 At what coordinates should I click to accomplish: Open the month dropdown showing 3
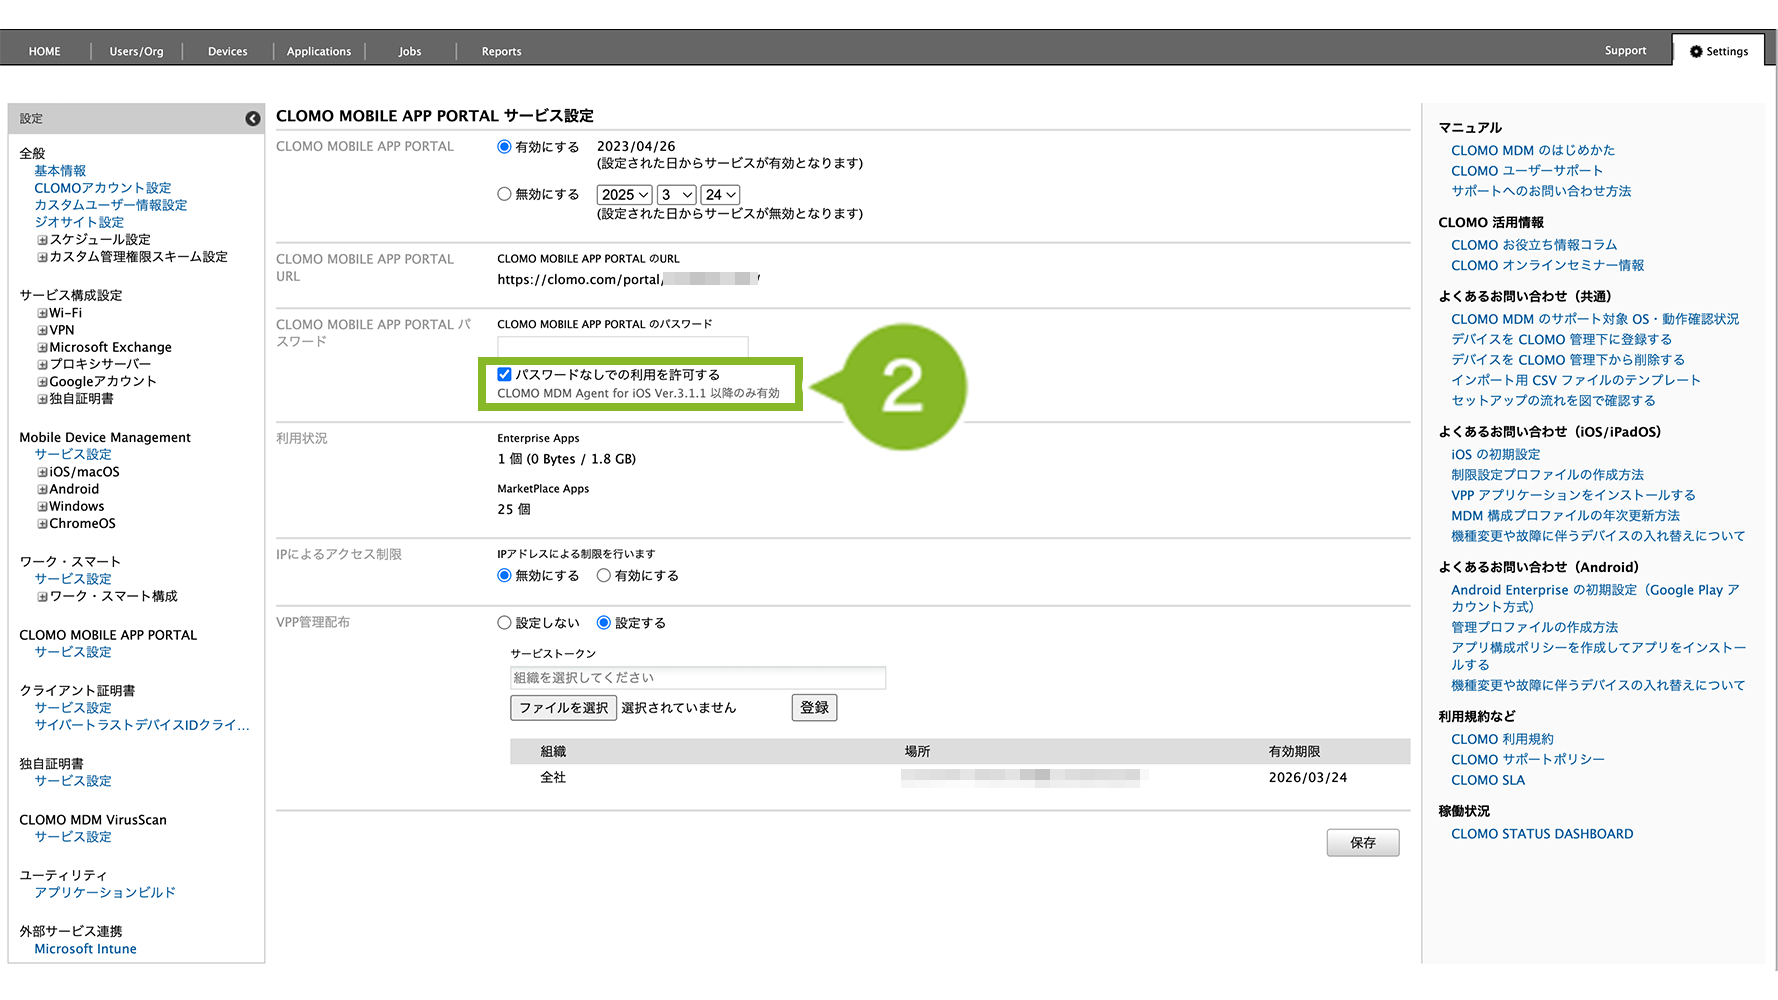pyautogui.click(x=676, y=195)
